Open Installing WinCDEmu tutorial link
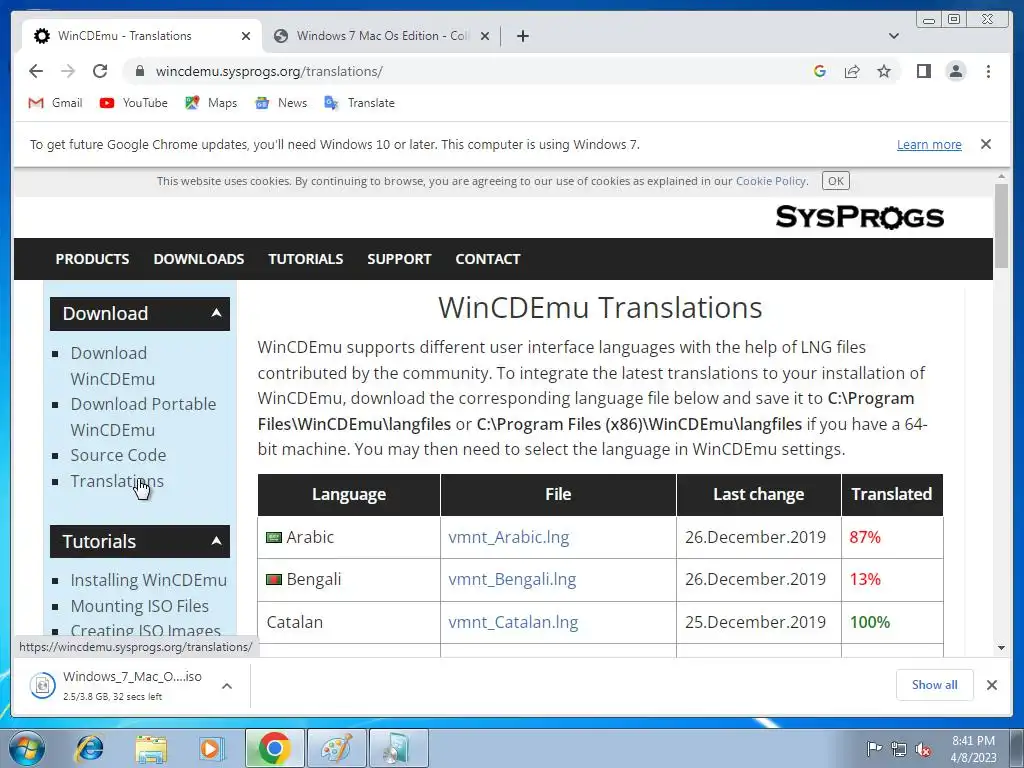 tap(148, 580)
